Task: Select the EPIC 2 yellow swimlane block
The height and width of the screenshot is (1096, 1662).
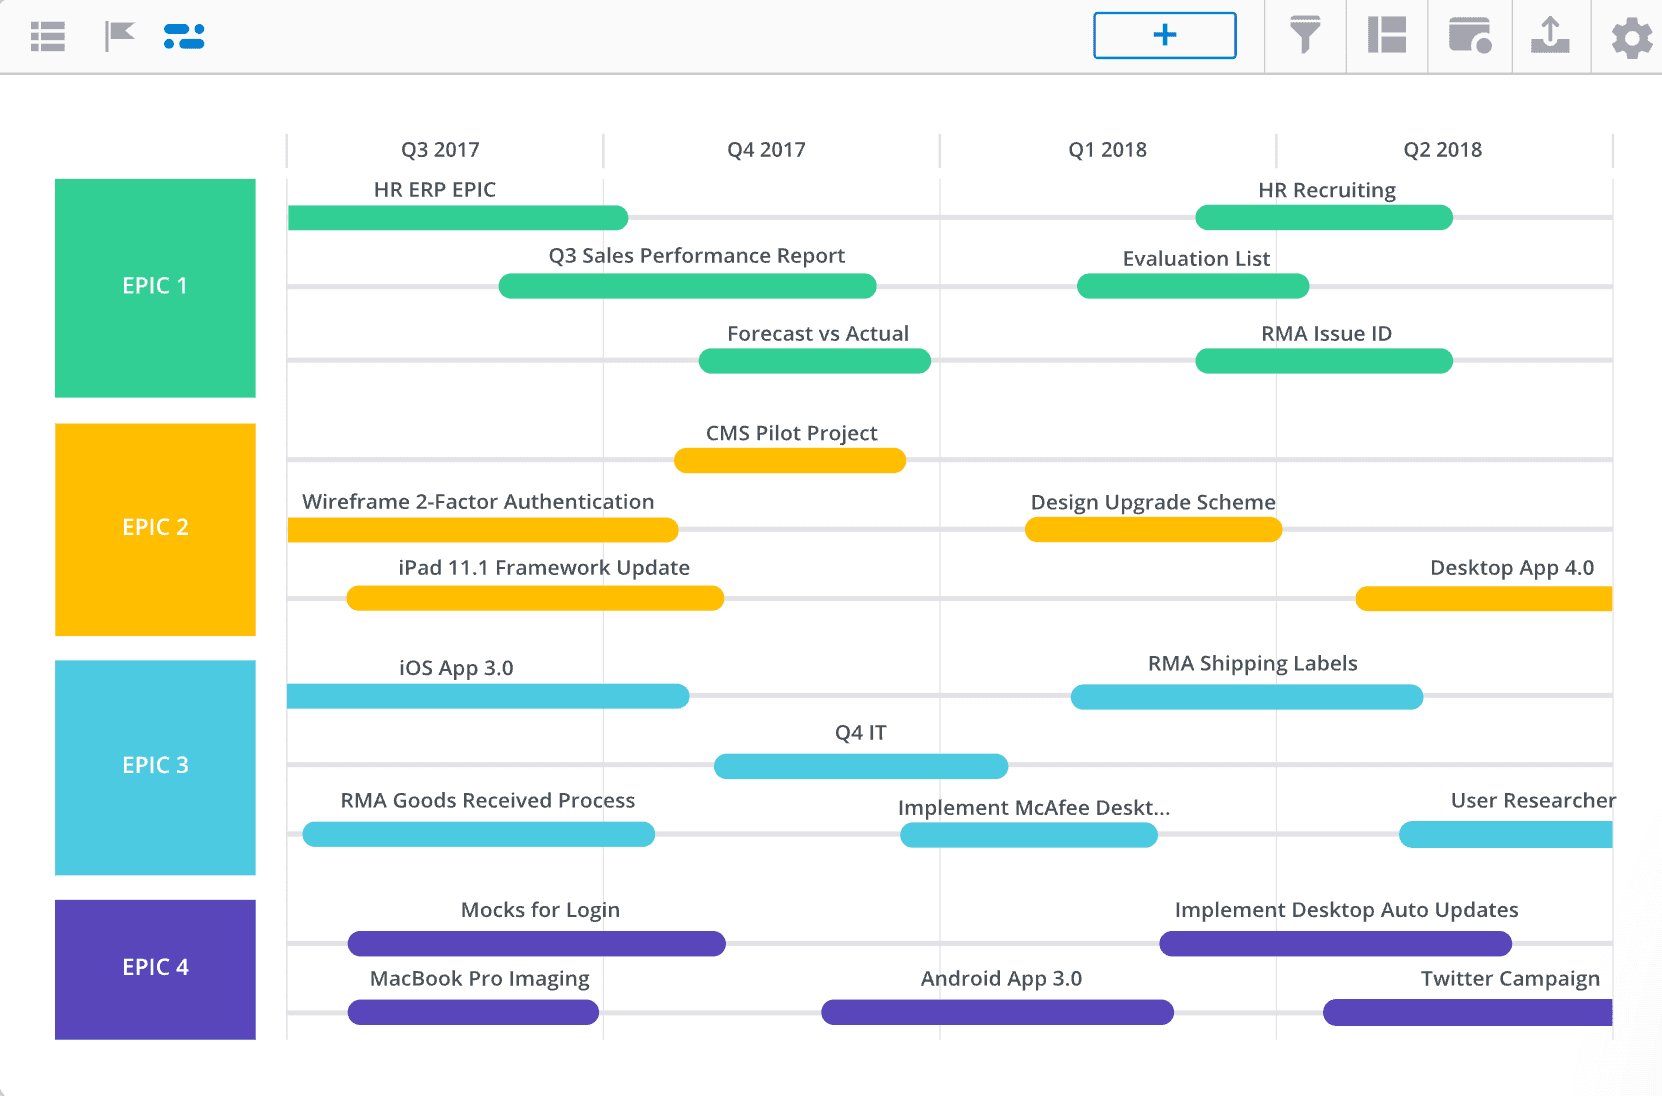Action: [155, 529]
